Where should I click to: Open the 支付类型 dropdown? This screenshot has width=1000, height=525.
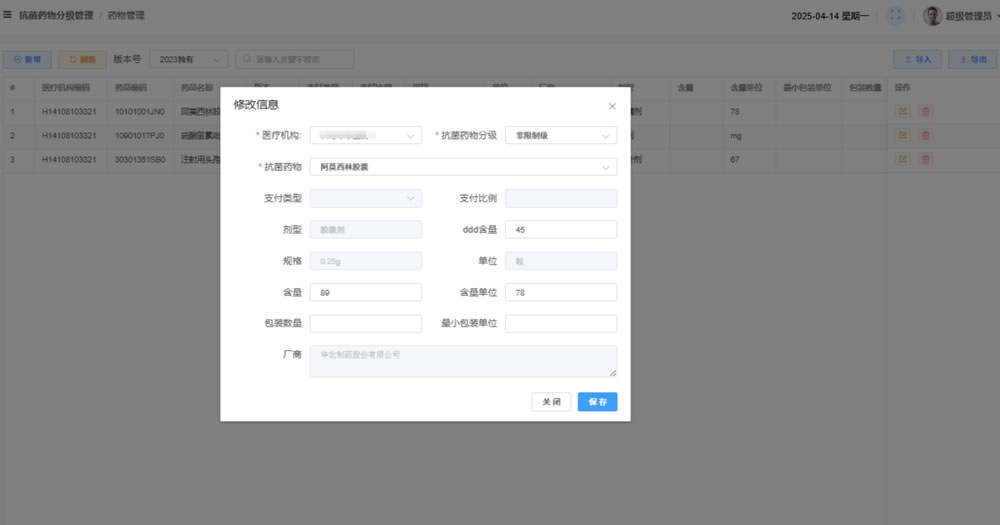(365, 198)
